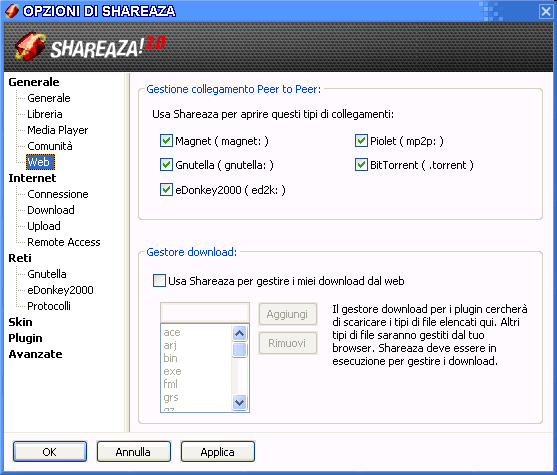Screen dimensions: 557x475
Task: Open the Connessione settings page
Action: [58, 194]
